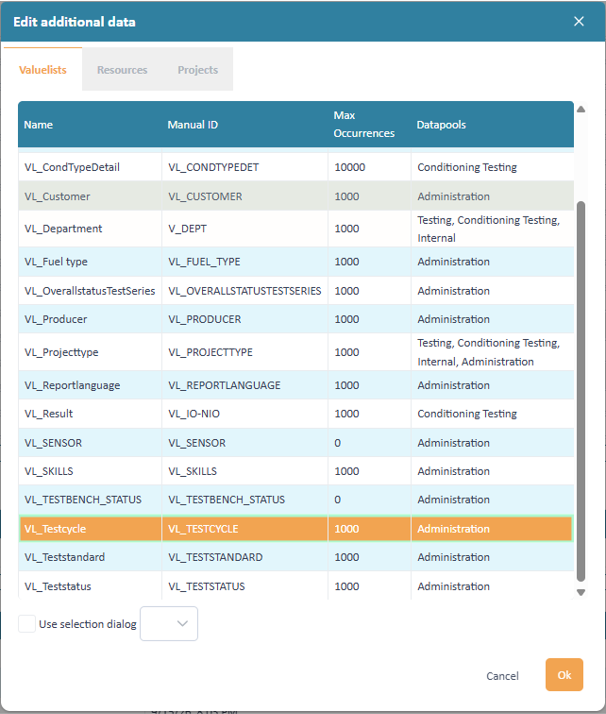
Task: Click the VL_TESTCYCLE manual ID cell
Action: pyautogui.click(x=245, y=529)
